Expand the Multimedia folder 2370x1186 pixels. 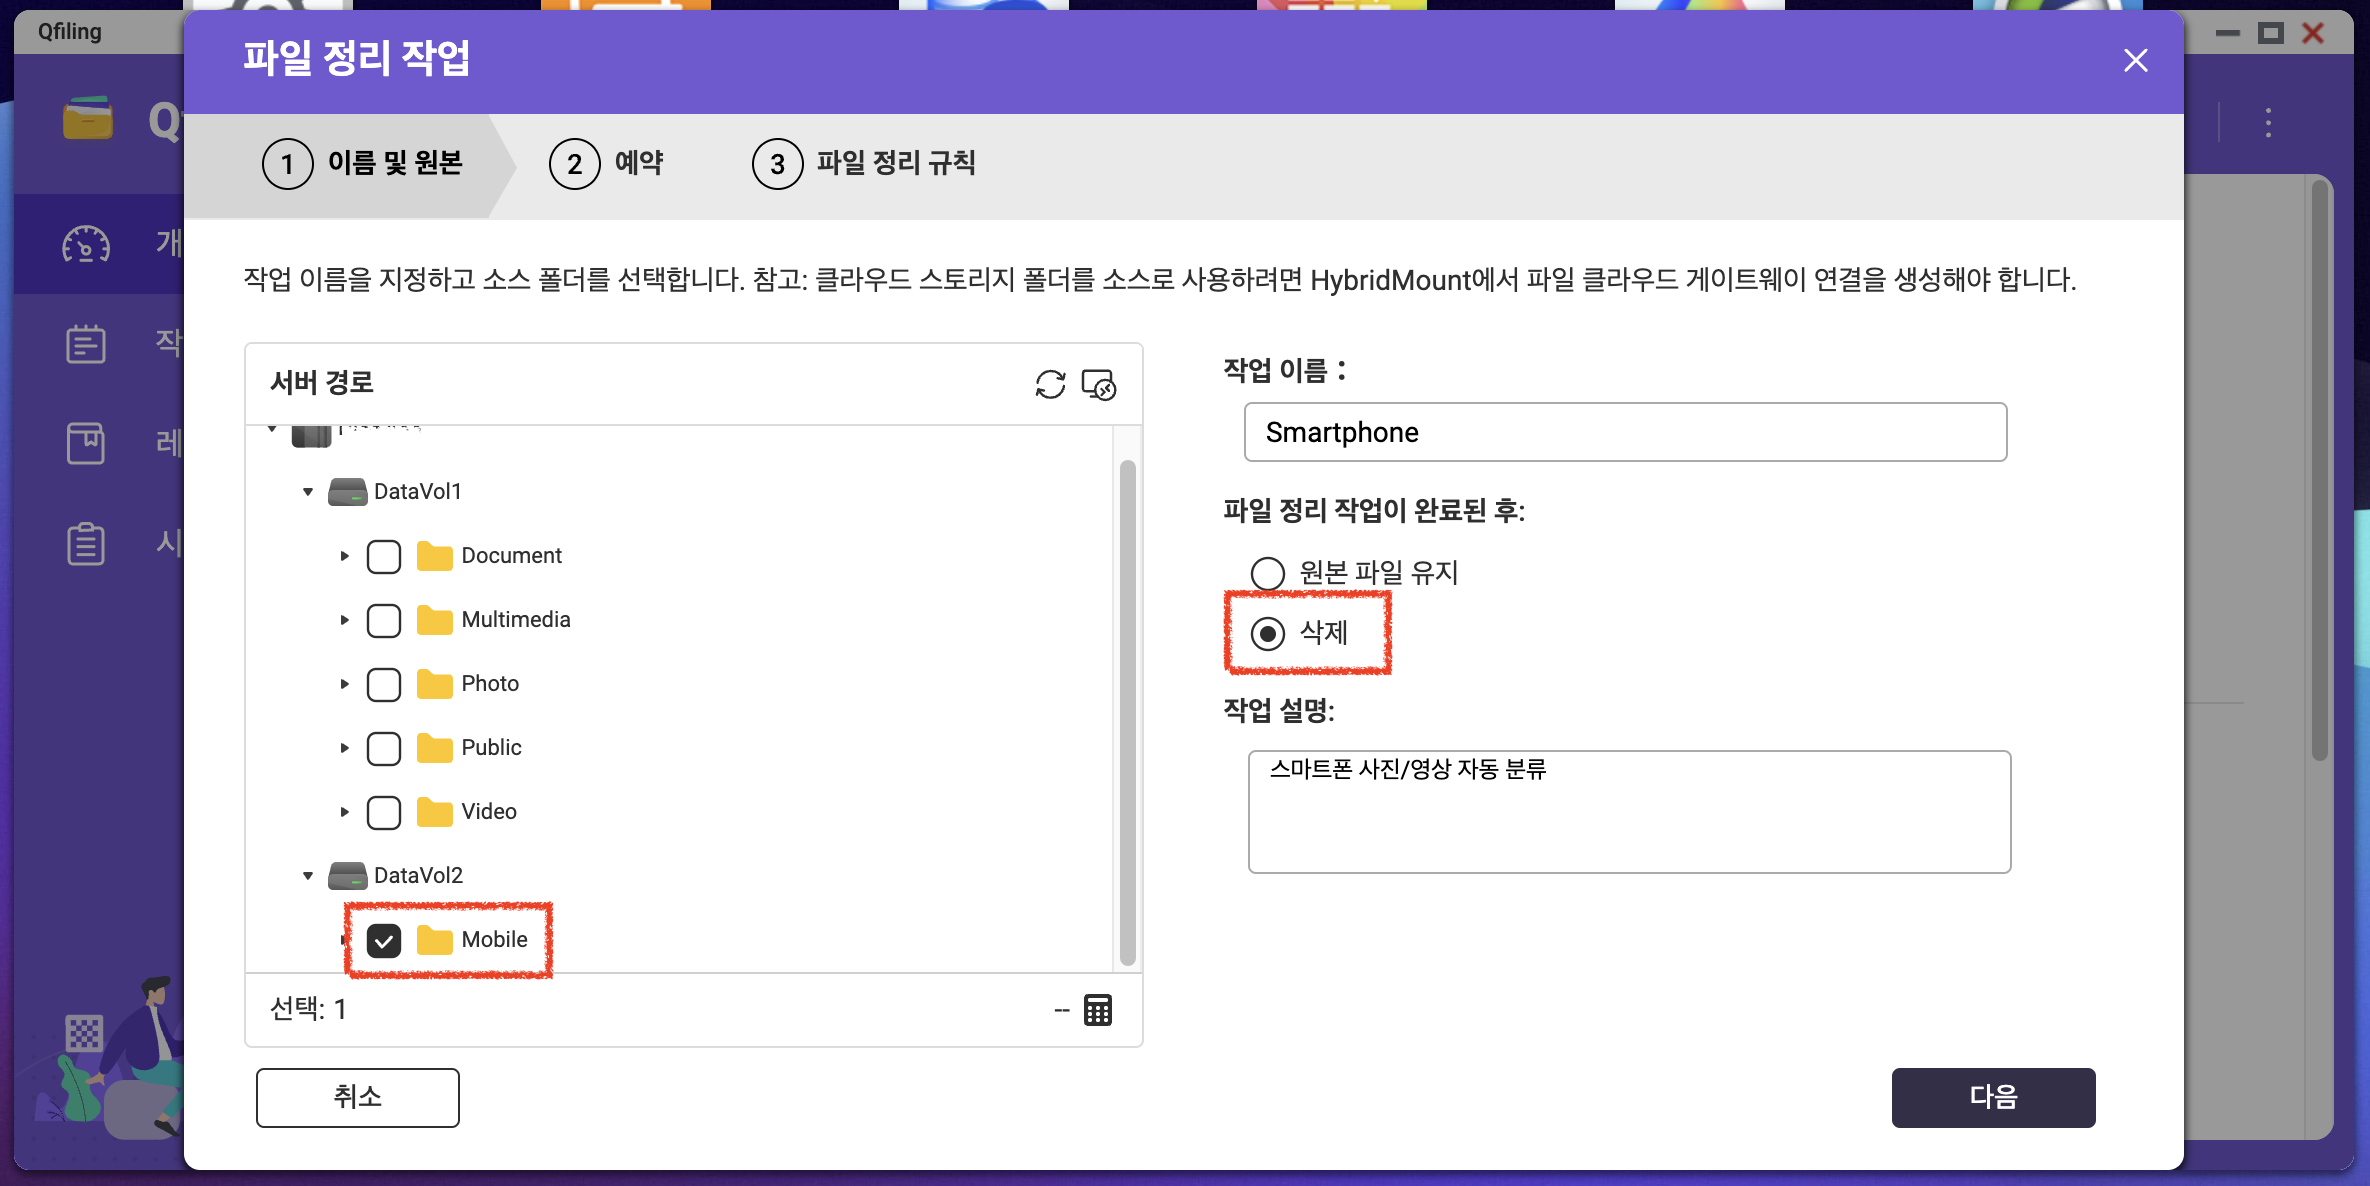344,620
